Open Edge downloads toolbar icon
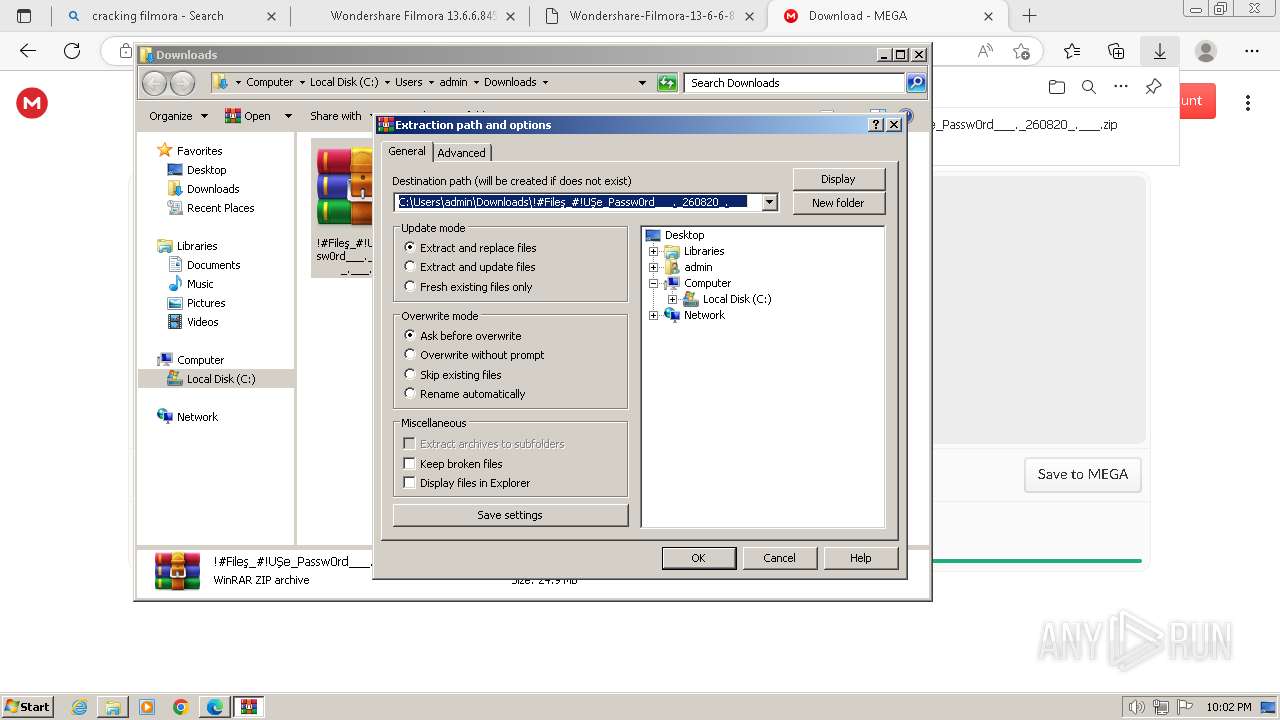Viewport: 1280px width, 720px height. click(1159, 51)
